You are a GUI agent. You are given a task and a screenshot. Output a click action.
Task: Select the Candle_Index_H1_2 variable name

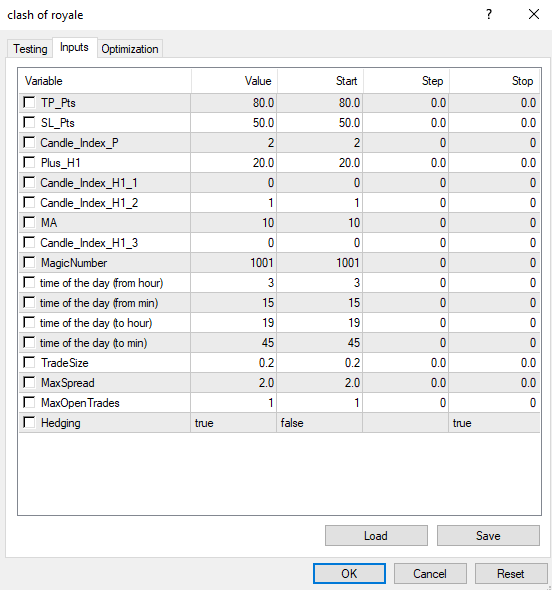(90, 203)
